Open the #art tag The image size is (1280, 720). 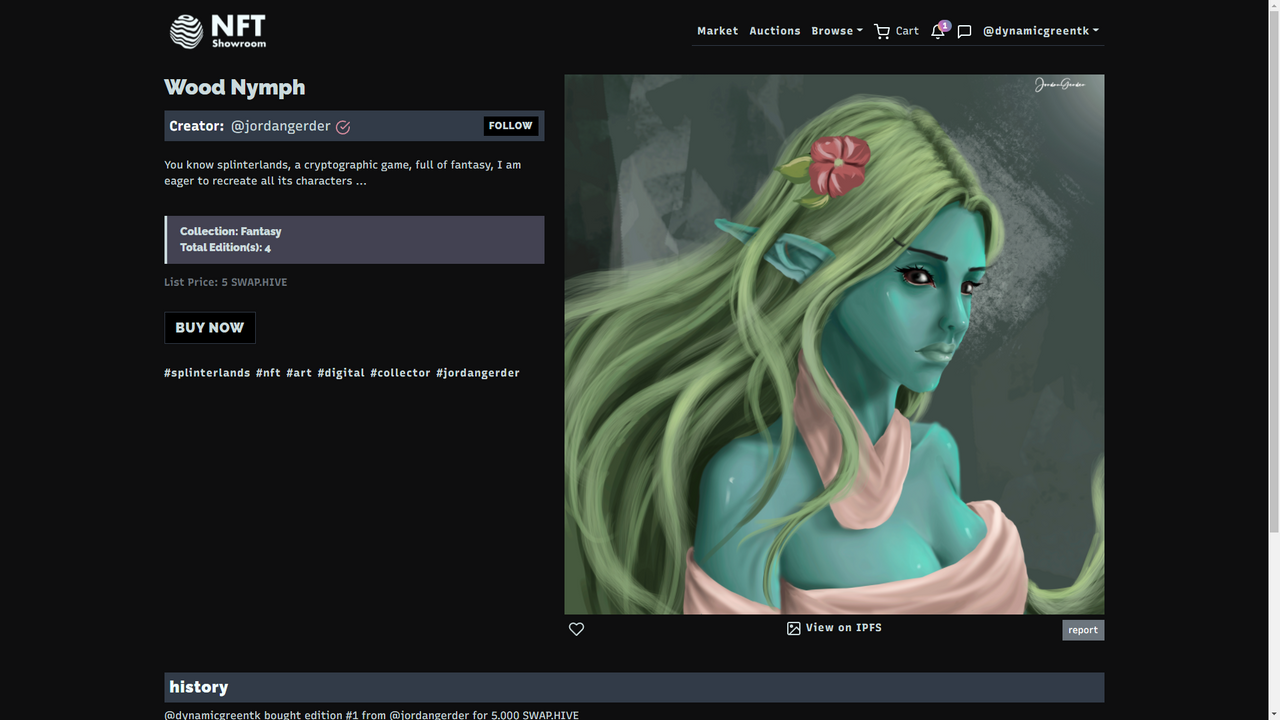click(299, 373)
